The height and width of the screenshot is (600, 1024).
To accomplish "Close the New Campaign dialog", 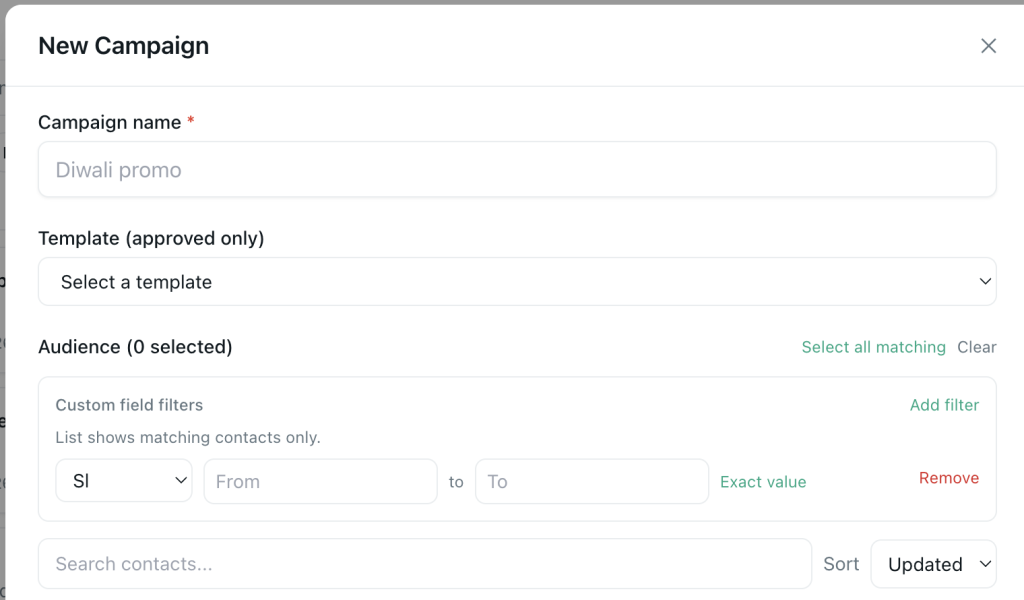I will (x=988, y=46).
